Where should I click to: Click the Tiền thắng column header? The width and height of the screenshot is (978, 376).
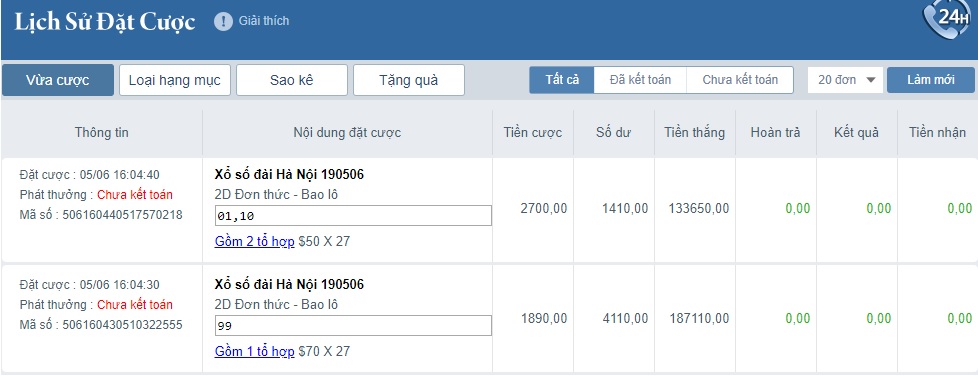tap(694, 132)
